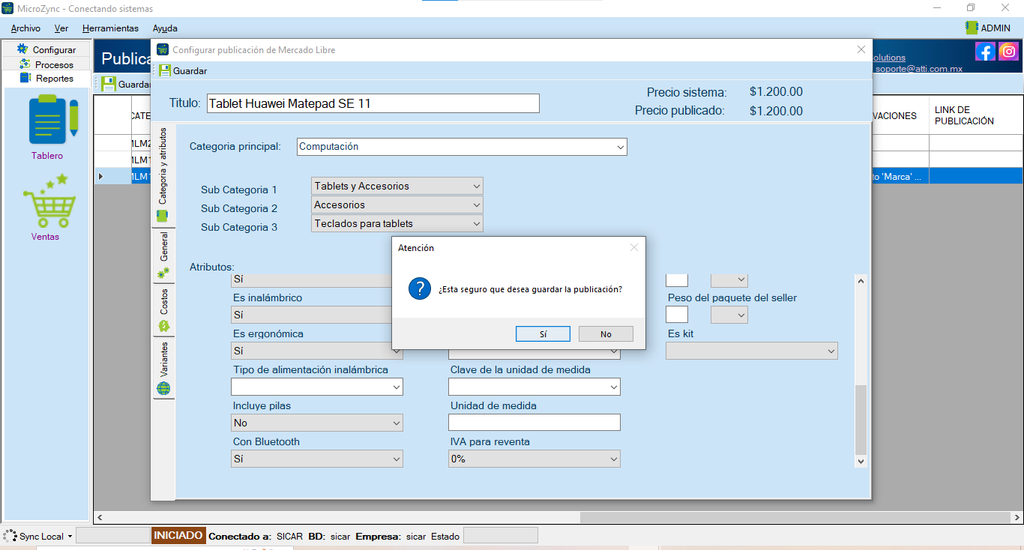The width and height of the screenshot is (1024, 550).
Task: Open Sub Categoria 1 Tablets y Accesorios dropdown
Action: [x=397, y=186]
